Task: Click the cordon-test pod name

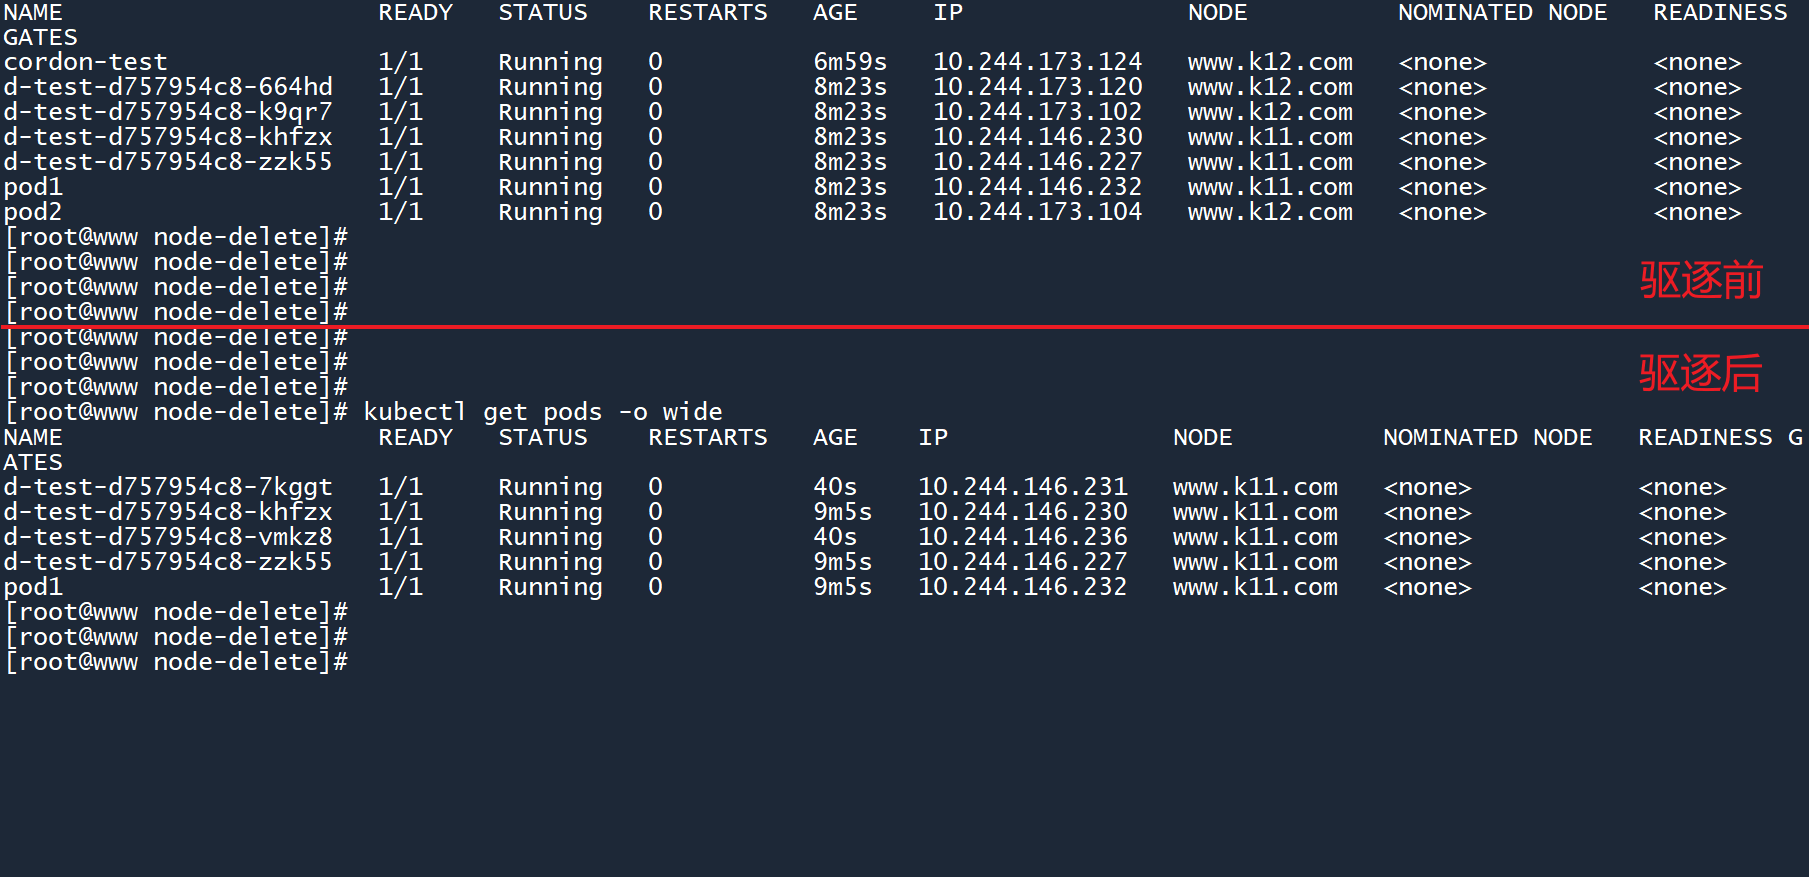Action: (x=85, y=62)
